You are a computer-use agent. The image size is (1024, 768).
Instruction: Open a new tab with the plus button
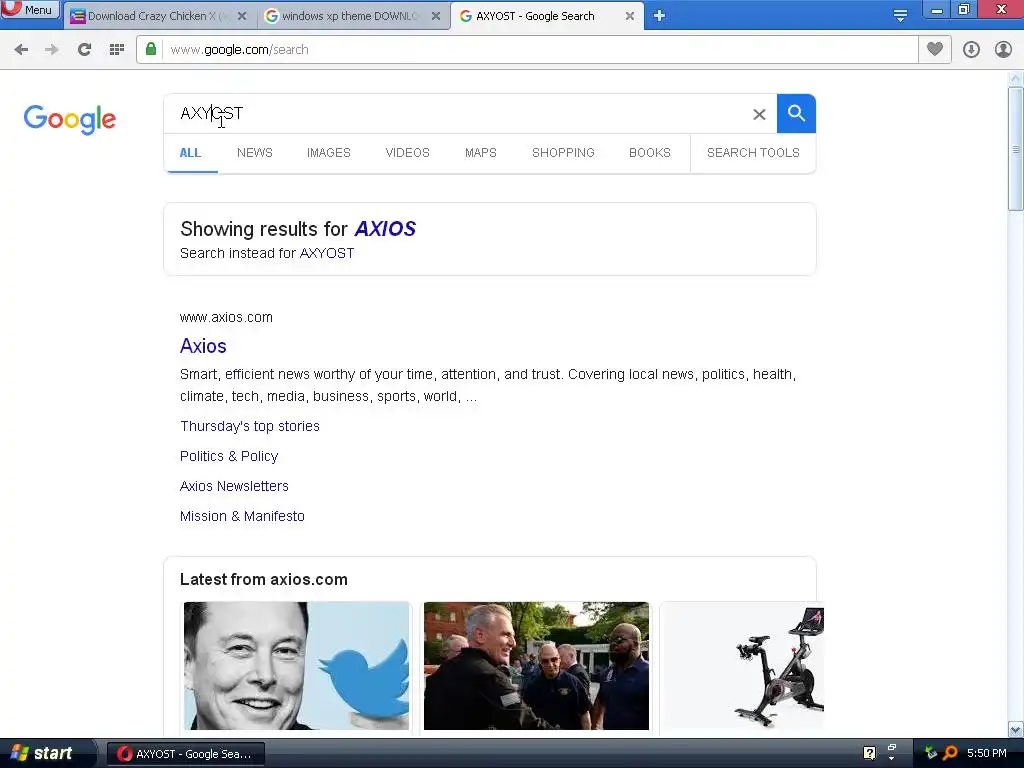pyautogui.click(x=659, y=16)
